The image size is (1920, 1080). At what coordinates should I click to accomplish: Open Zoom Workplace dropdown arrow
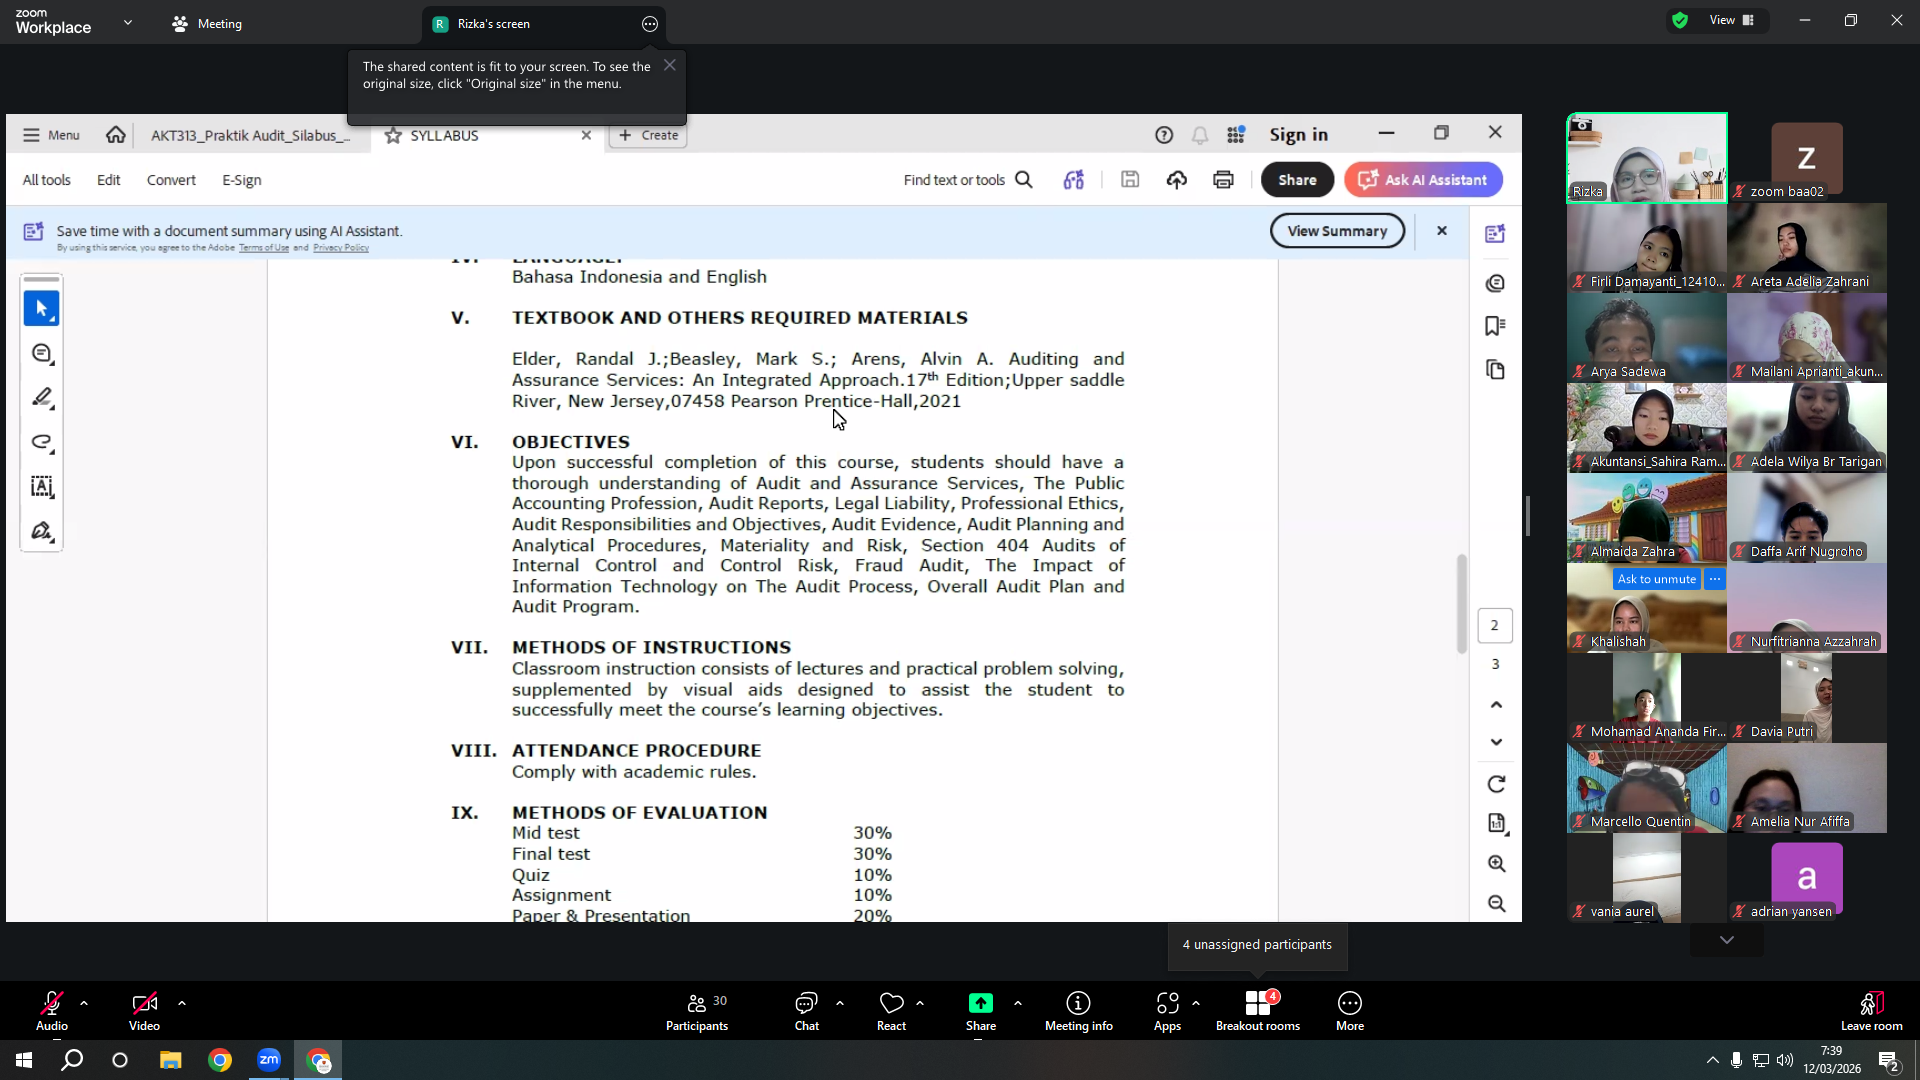[128, 22]
